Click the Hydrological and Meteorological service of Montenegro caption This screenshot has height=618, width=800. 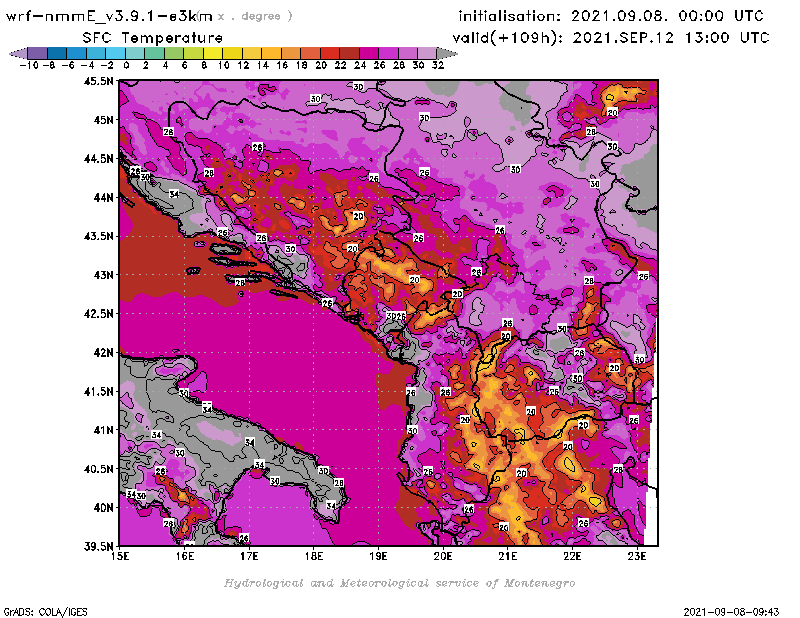pos(399,583)
